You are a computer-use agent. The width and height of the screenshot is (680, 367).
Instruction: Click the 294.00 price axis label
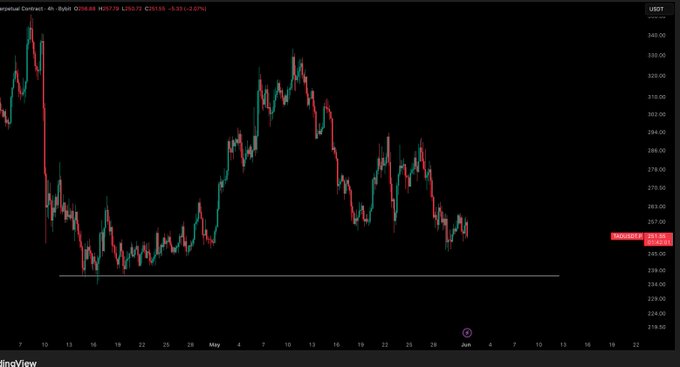(657, 132)
